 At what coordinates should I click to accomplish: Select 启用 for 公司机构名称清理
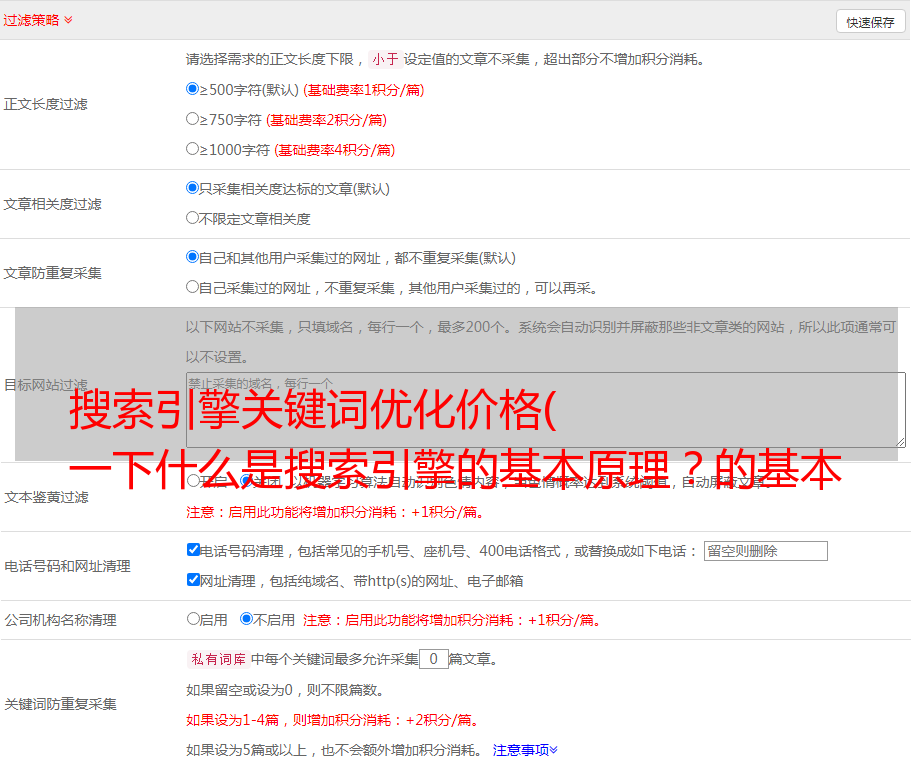point(193,618)
